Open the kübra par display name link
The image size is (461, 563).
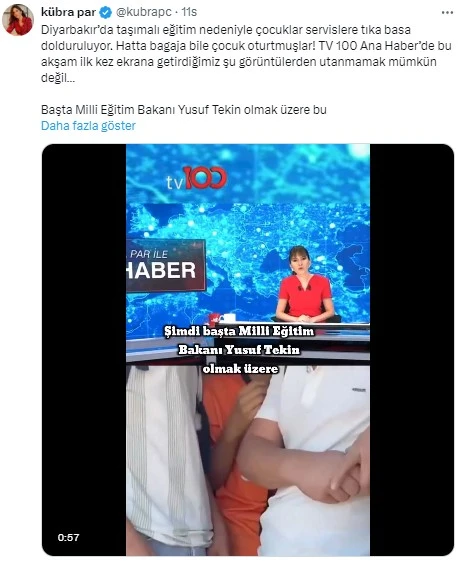coord(68,12)
